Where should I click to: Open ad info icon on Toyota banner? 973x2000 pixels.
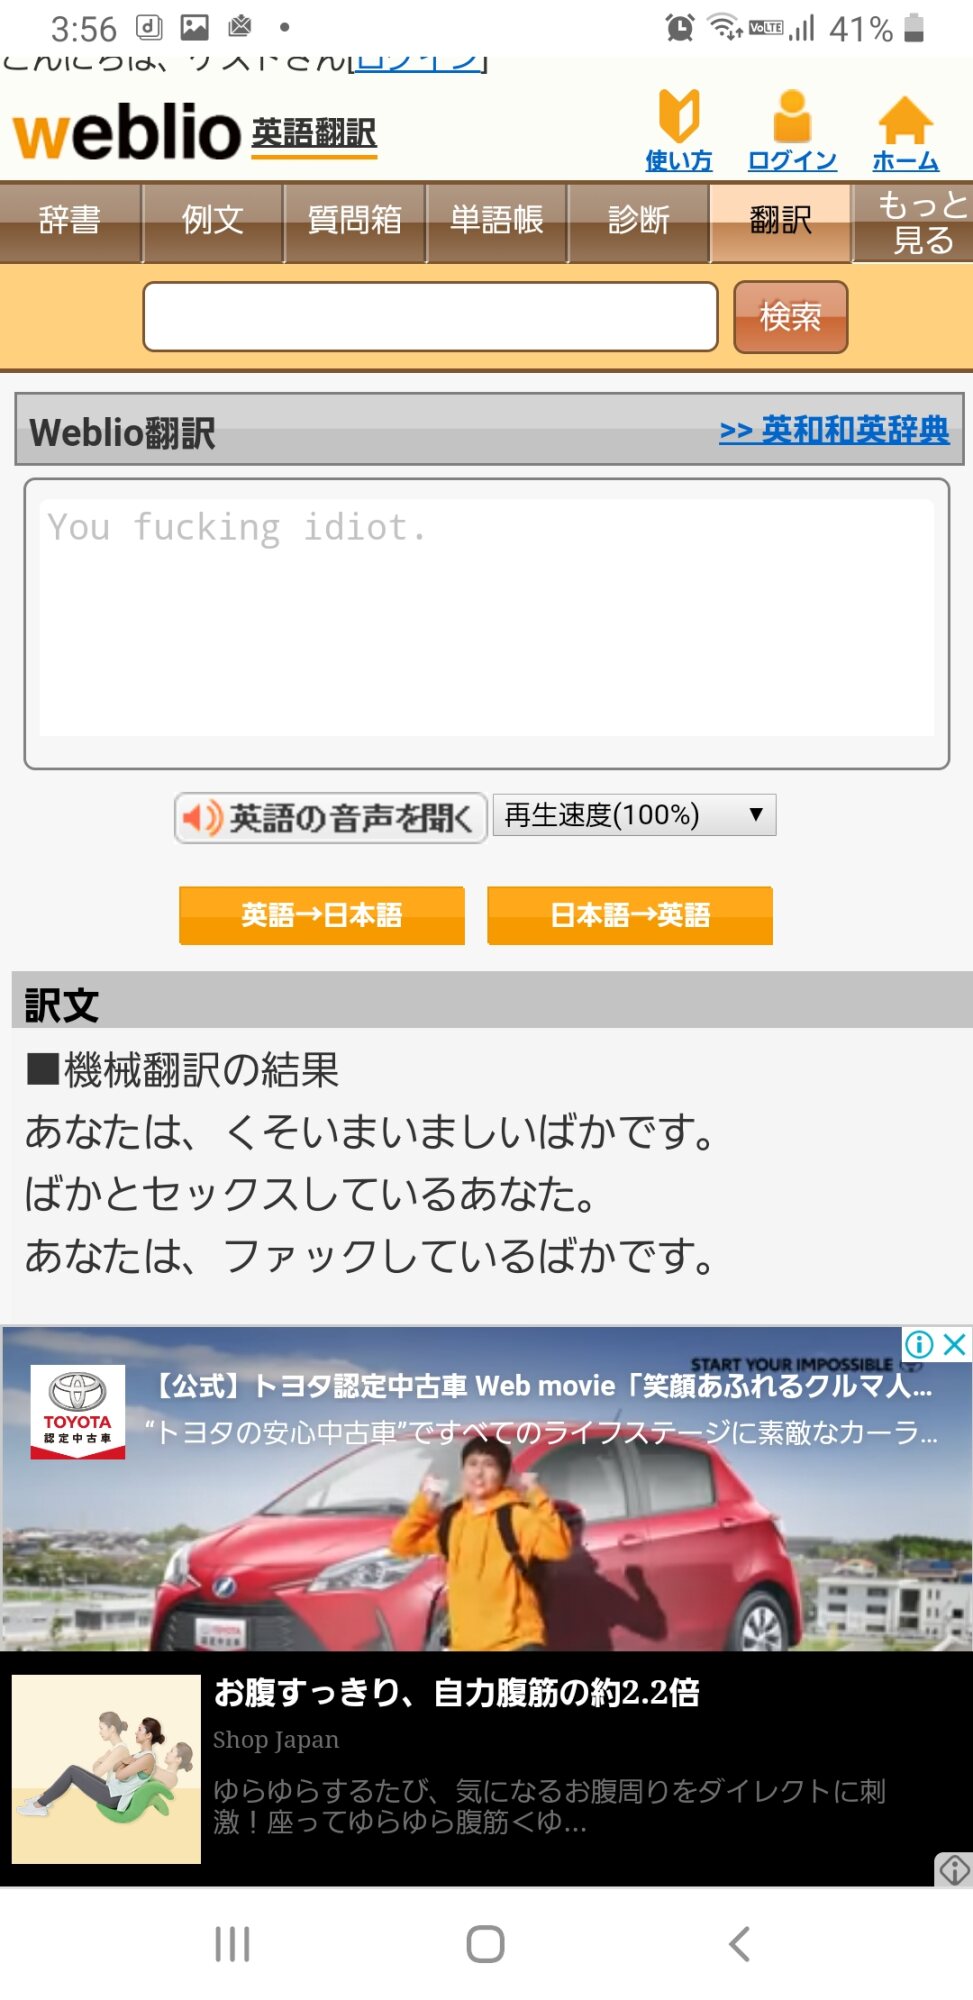tap(919, 1344)
